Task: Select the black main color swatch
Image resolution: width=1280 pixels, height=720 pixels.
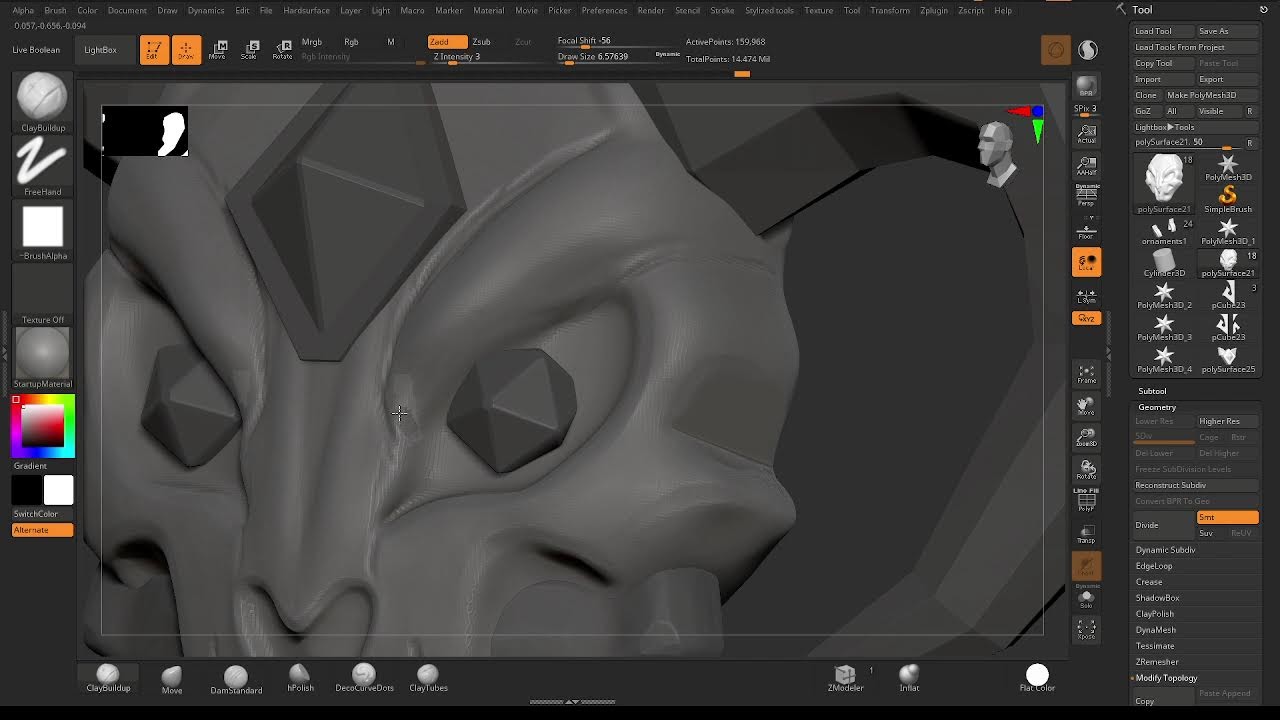Action: pos(27,490)
